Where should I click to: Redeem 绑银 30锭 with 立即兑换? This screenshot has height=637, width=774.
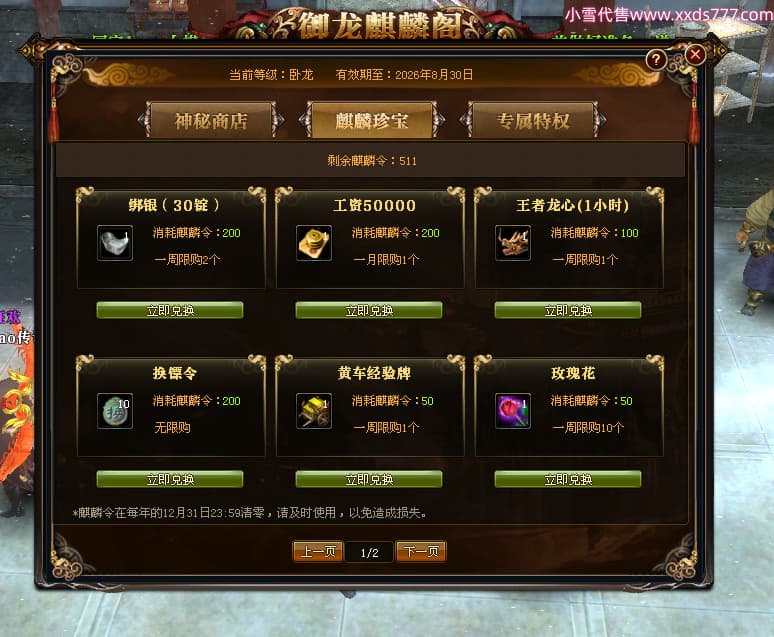click(170, 310)
